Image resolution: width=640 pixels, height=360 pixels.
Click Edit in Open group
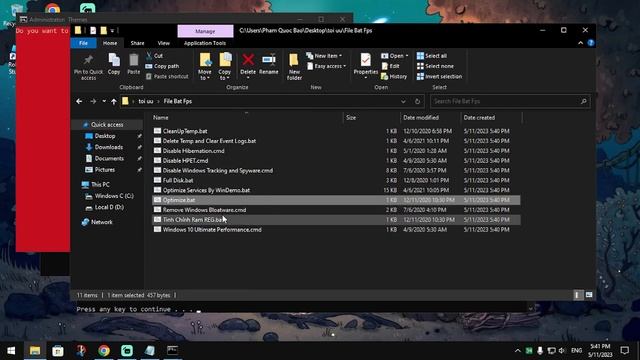click(390, 66)
